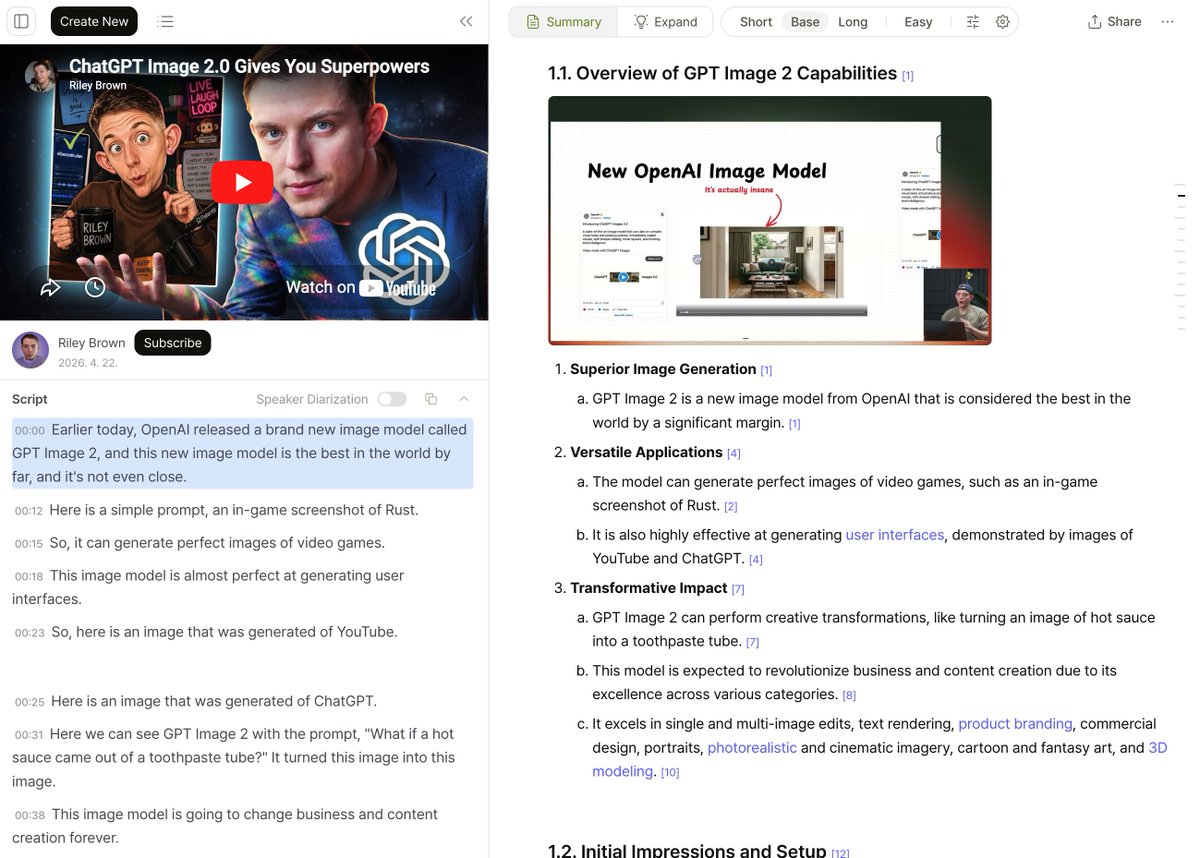Collapse the Script section chevron
The height and width of the screenshot is (858, 1200).
464,399
